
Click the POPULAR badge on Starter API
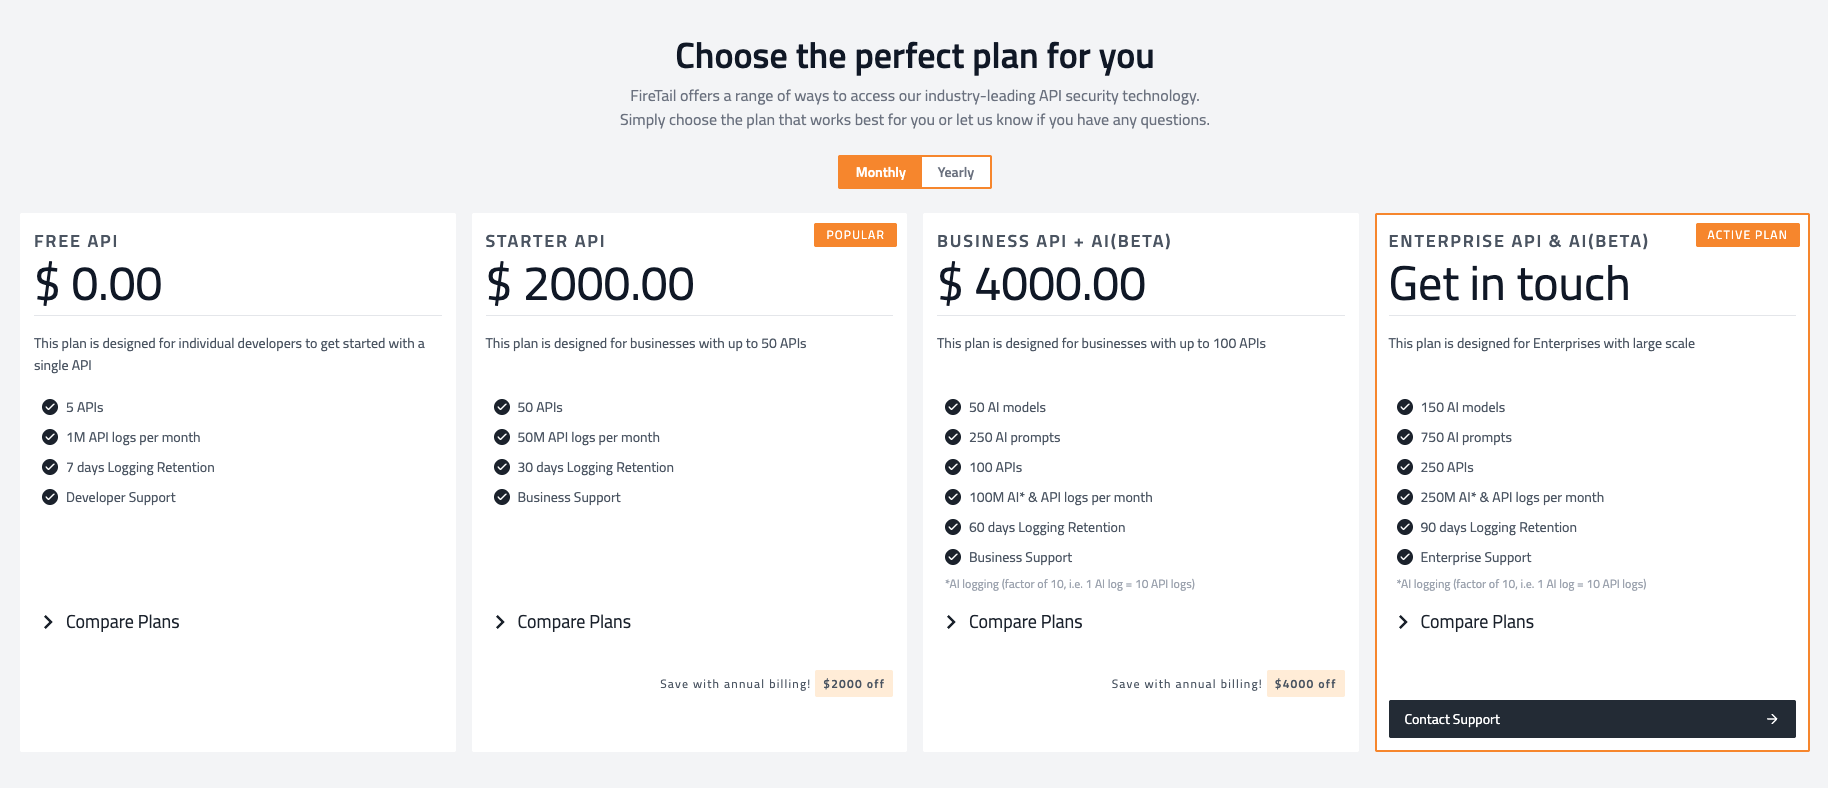point(855,235)
